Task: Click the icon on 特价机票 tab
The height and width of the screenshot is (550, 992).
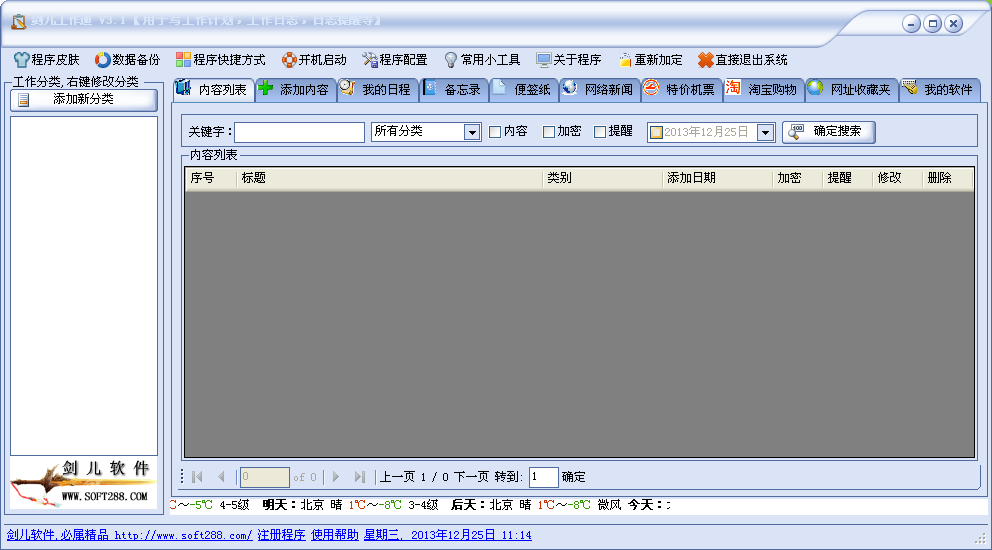Action: coord(651,88)
